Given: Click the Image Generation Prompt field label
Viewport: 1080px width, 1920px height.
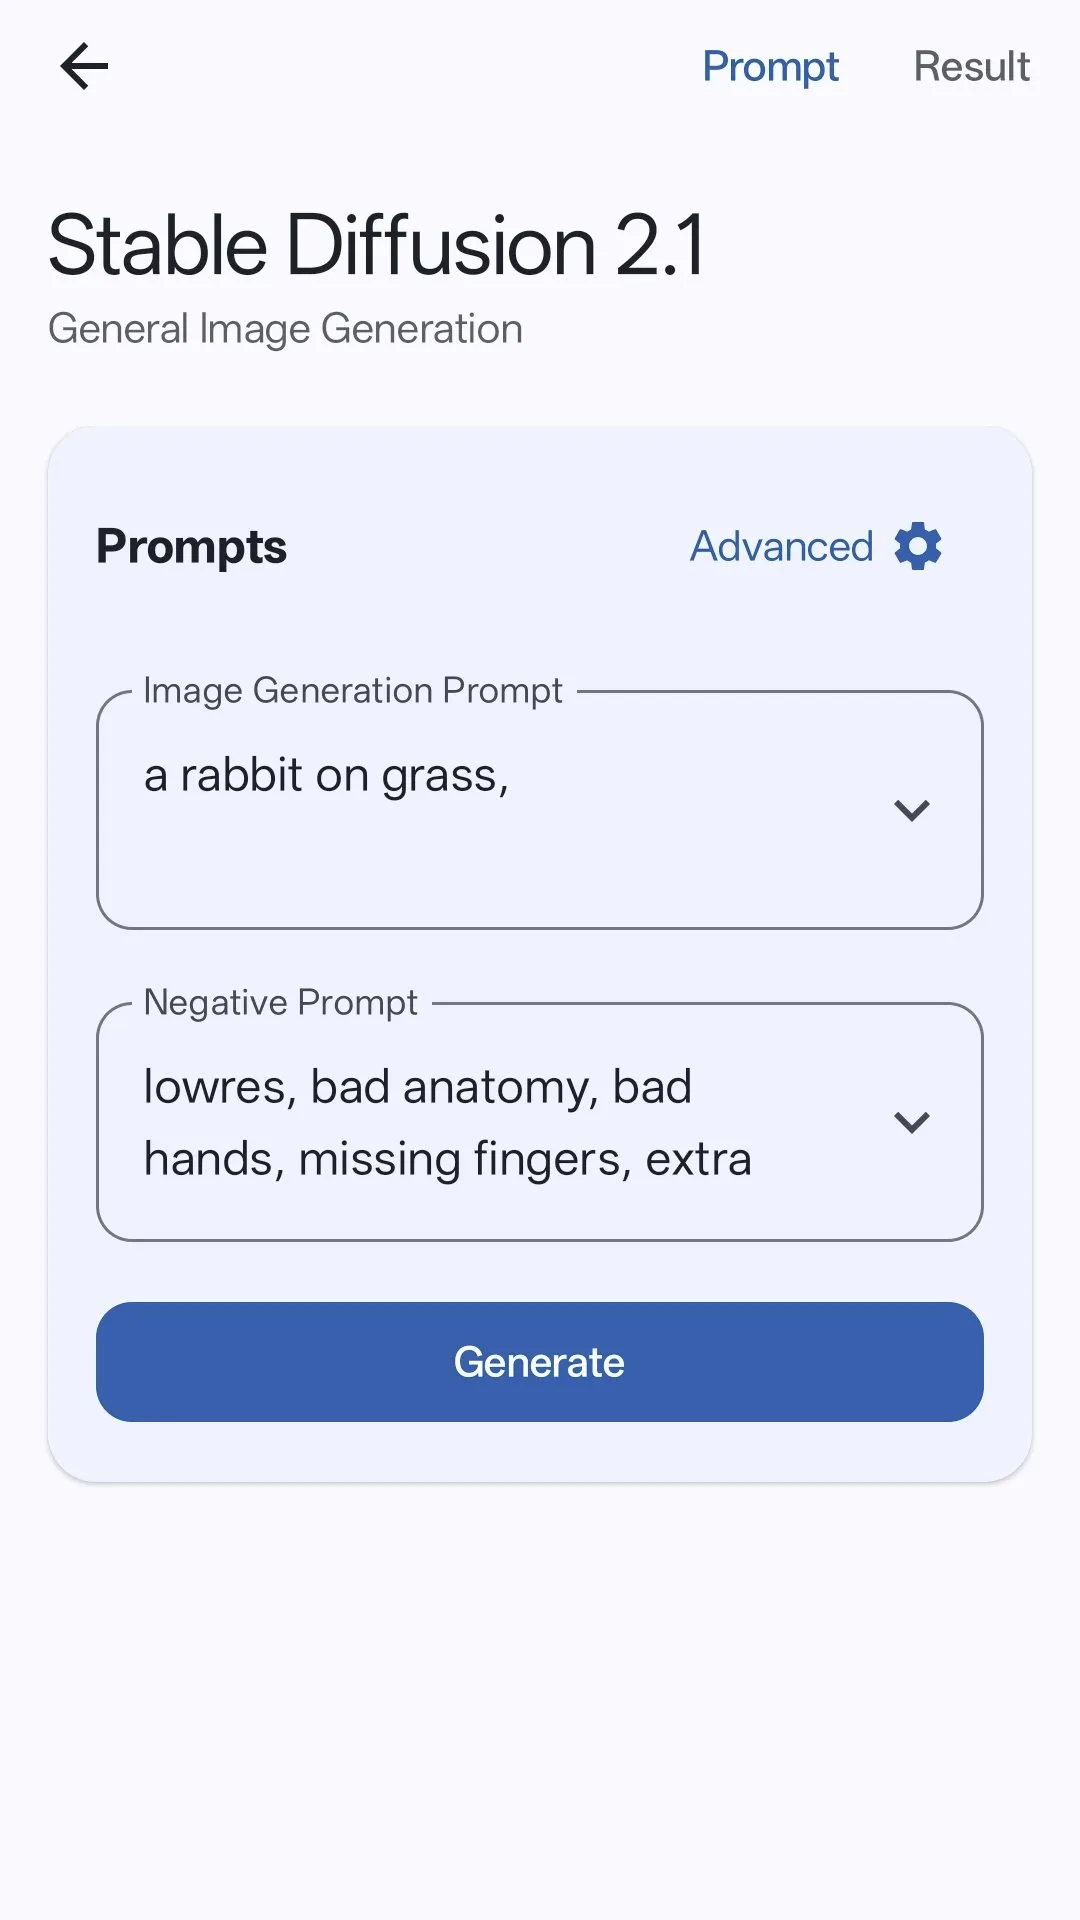Looking at the screenshot, I should click(x=353, y=691).
